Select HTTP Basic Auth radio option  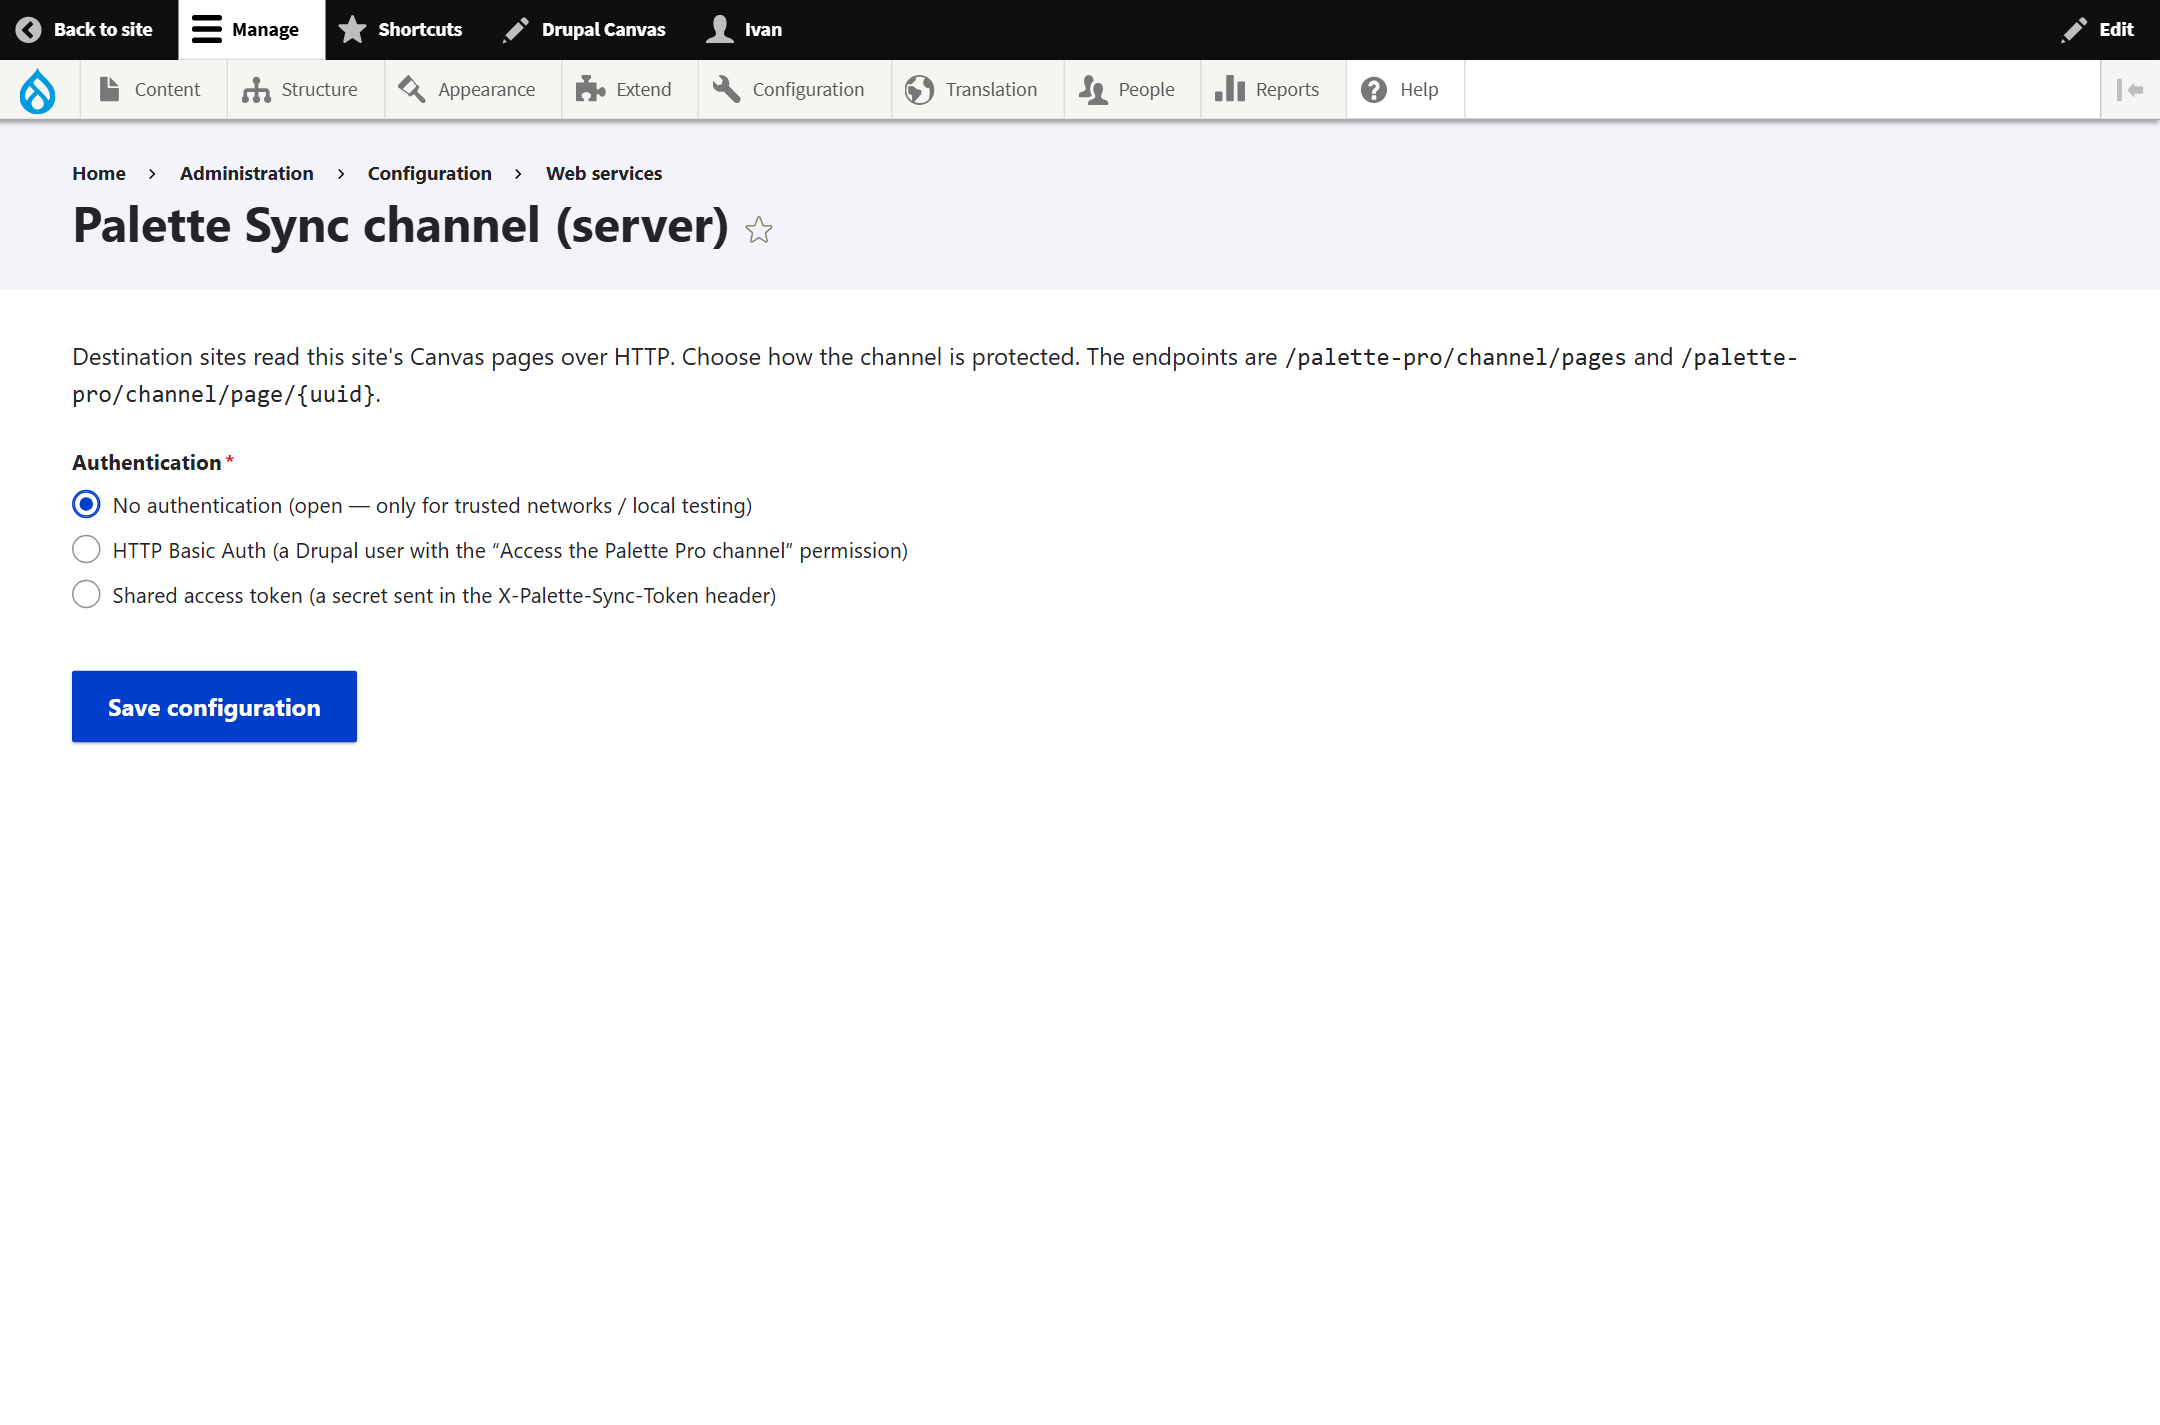coord(86,550)
